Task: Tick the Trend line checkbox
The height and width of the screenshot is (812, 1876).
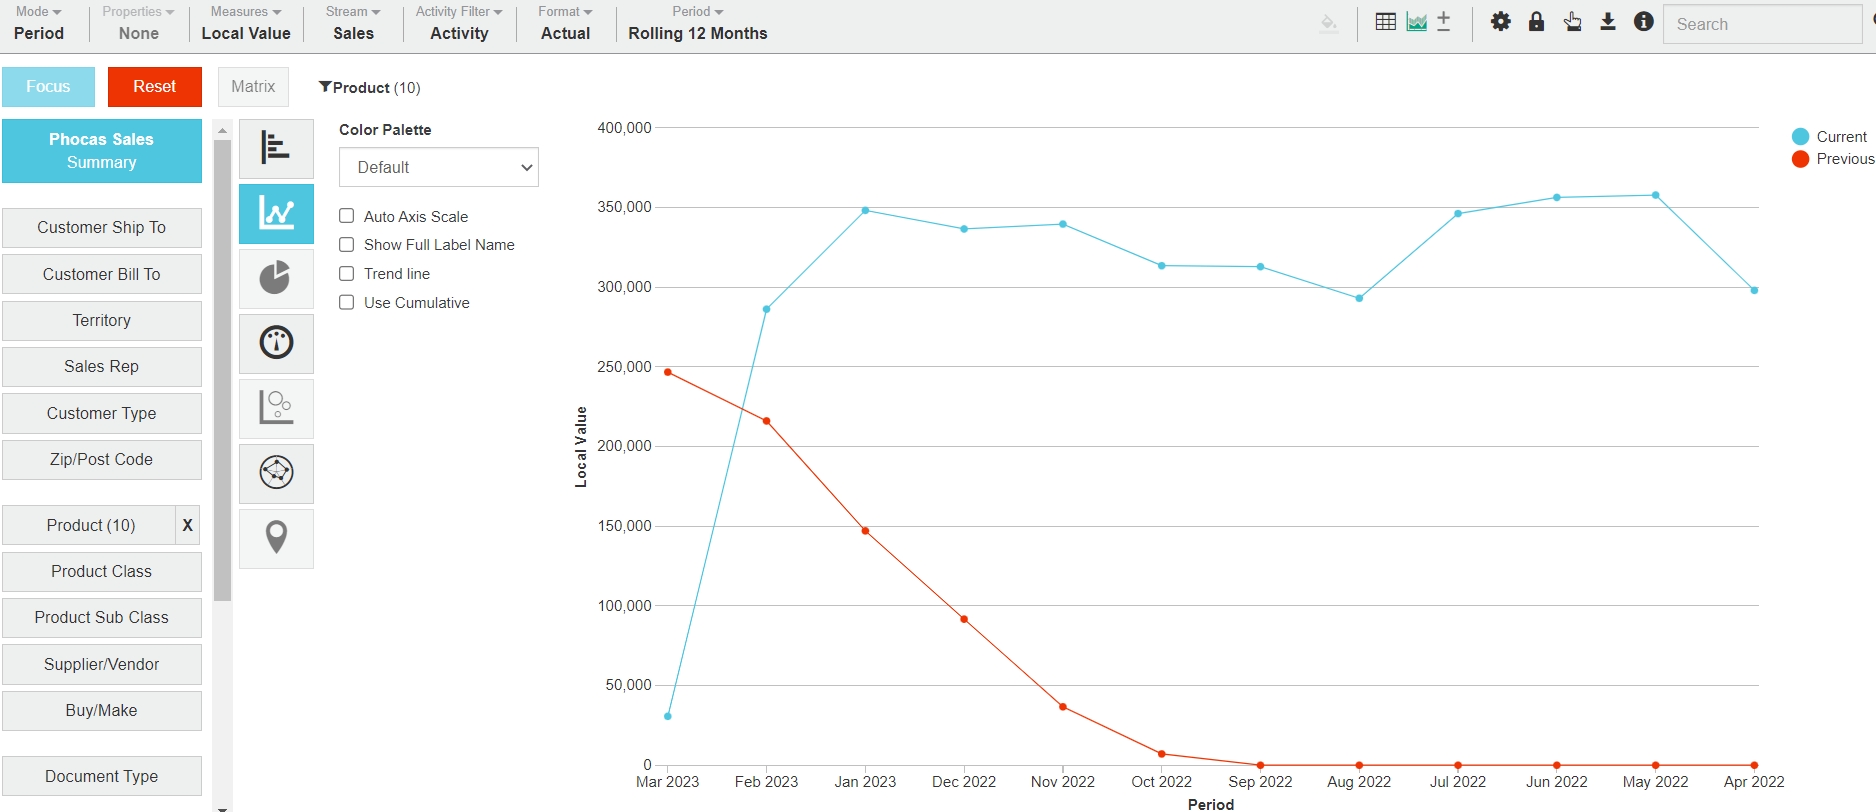Action: click(x=347, y=274)
